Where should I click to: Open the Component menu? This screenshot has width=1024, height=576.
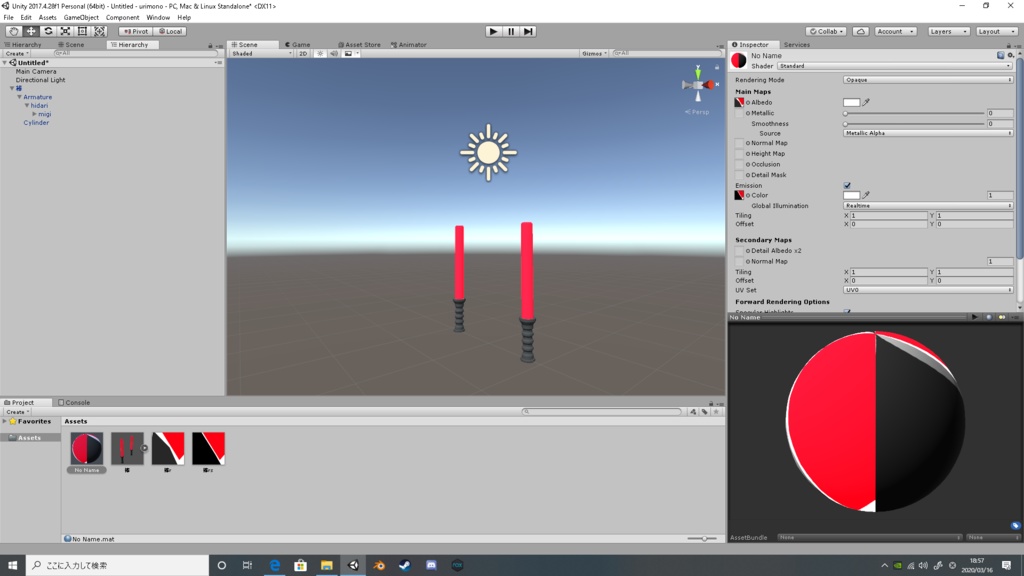122,18
